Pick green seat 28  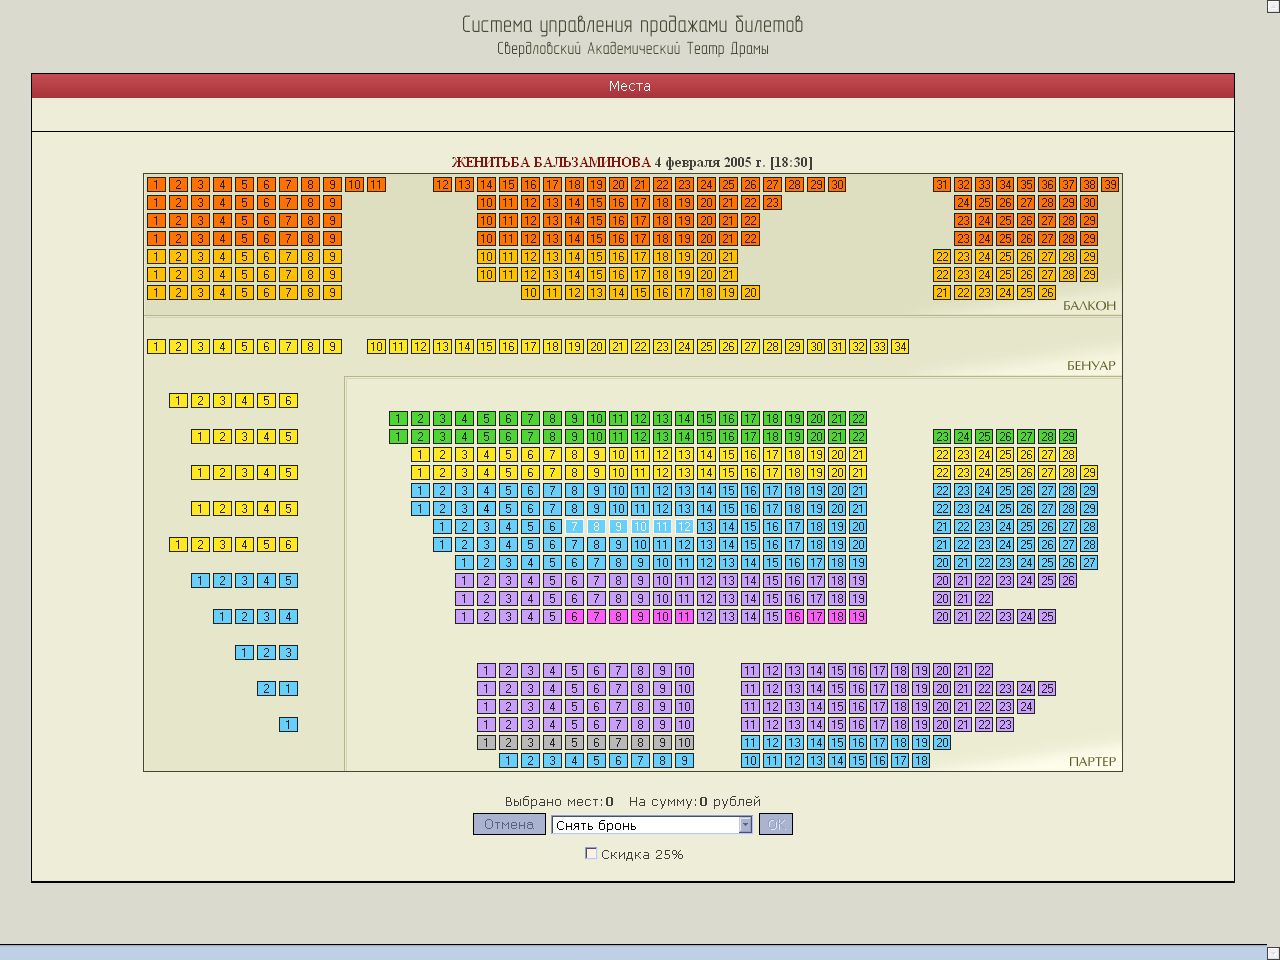[x=1047, y=437]
